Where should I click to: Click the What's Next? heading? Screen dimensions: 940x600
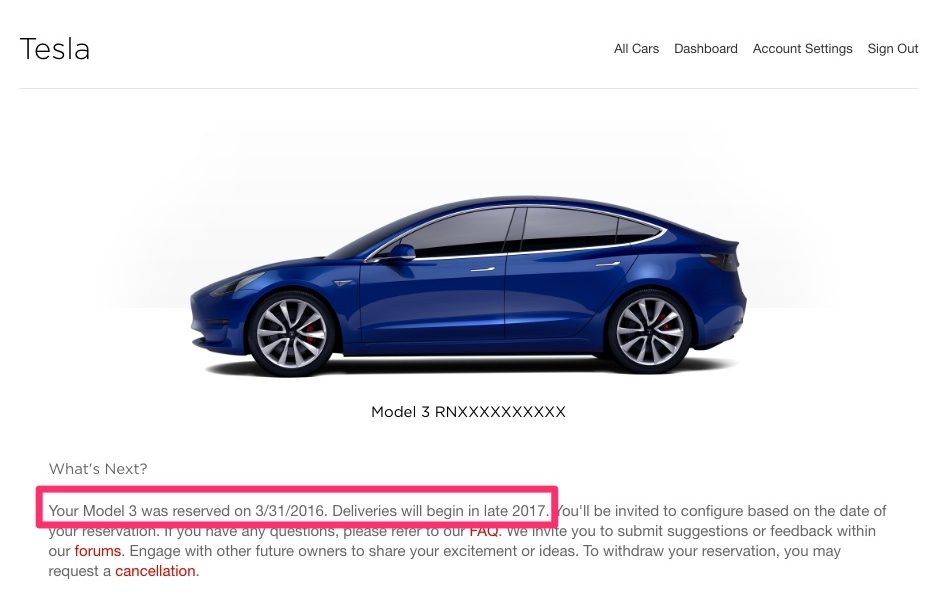[x=98, y=469]
